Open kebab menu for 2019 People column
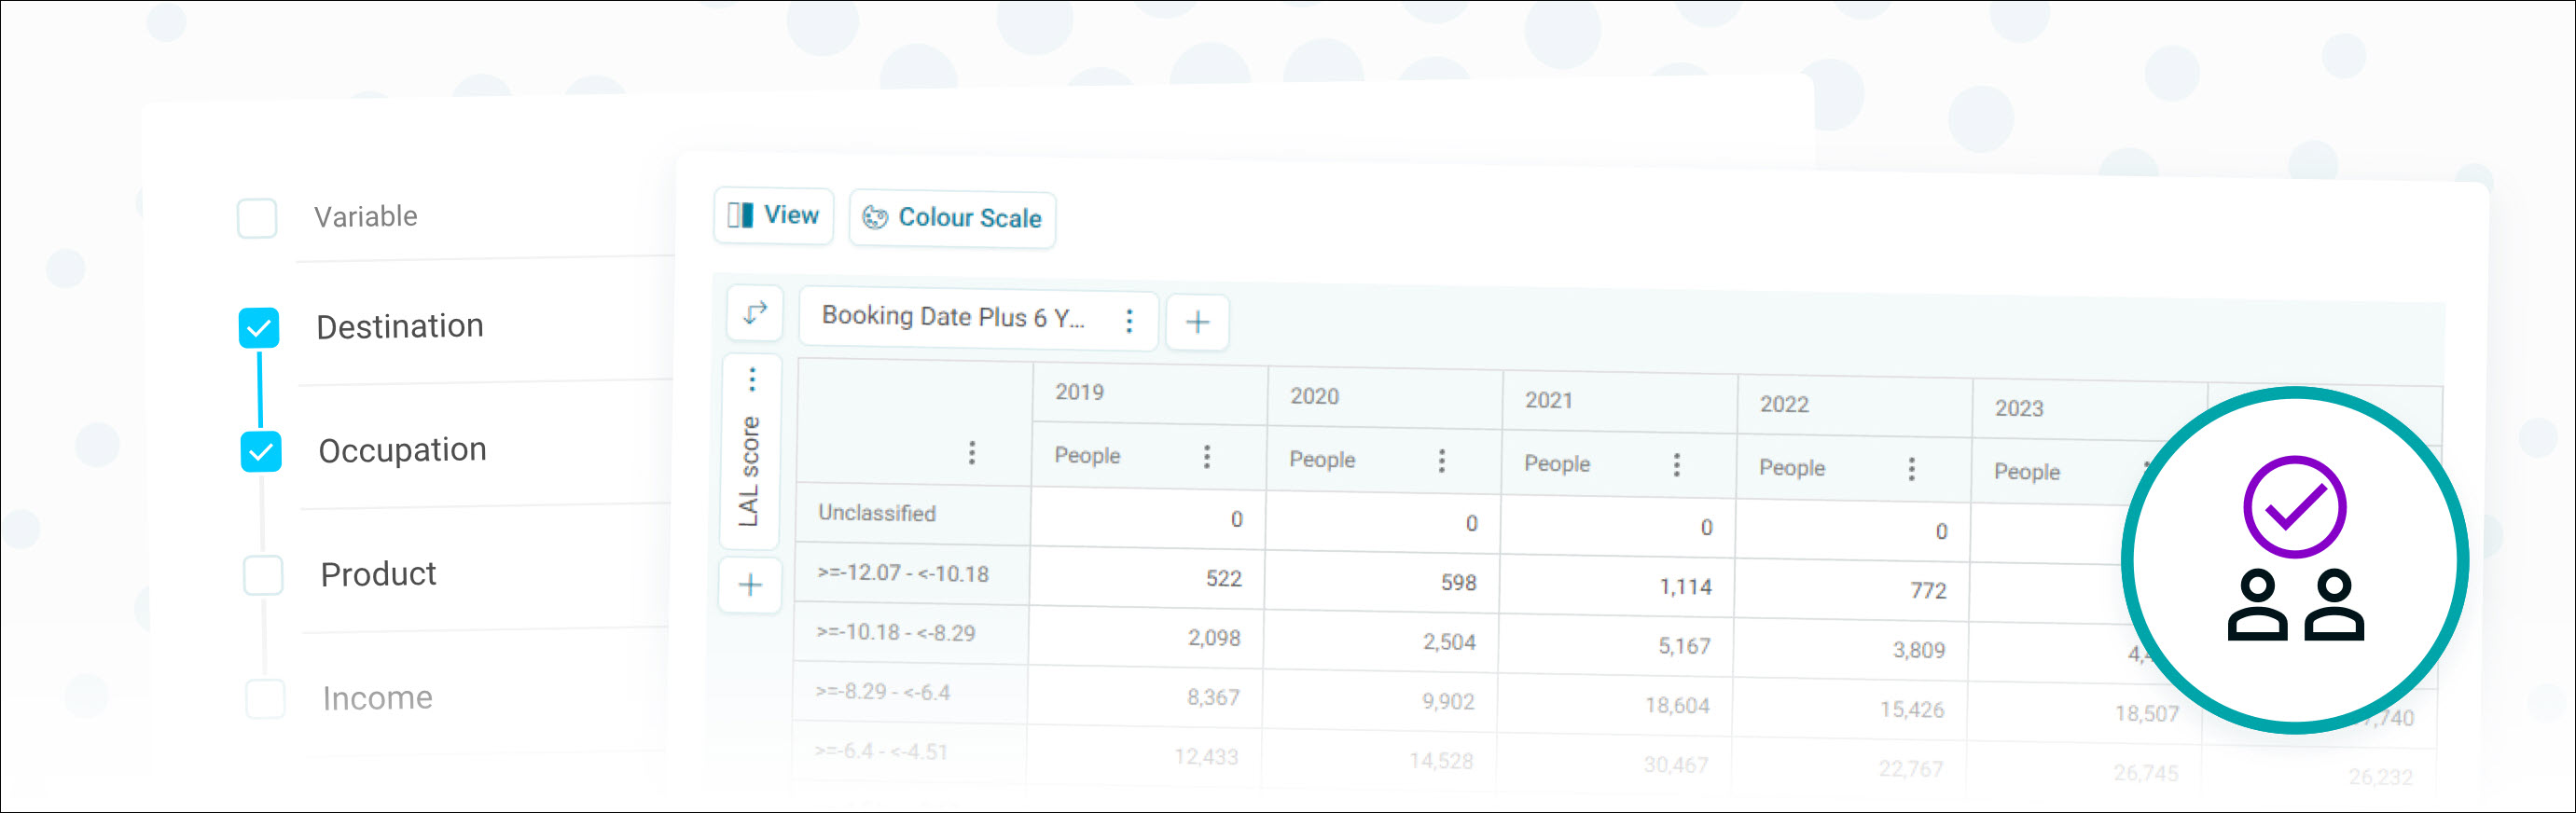This screenshot has height=813, width=2576. [1207, 457]
